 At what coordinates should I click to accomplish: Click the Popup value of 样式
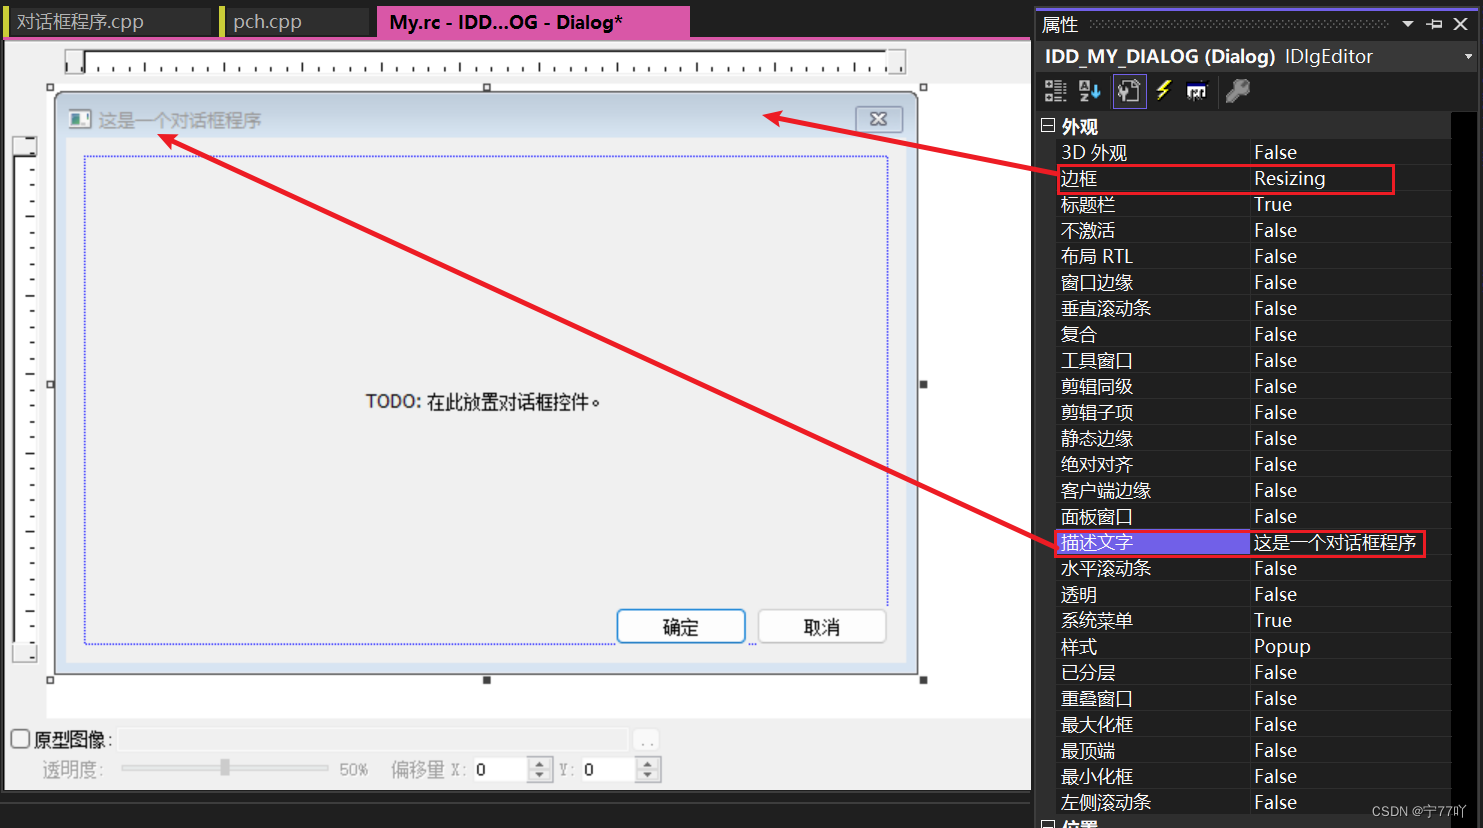point(1282,646)
